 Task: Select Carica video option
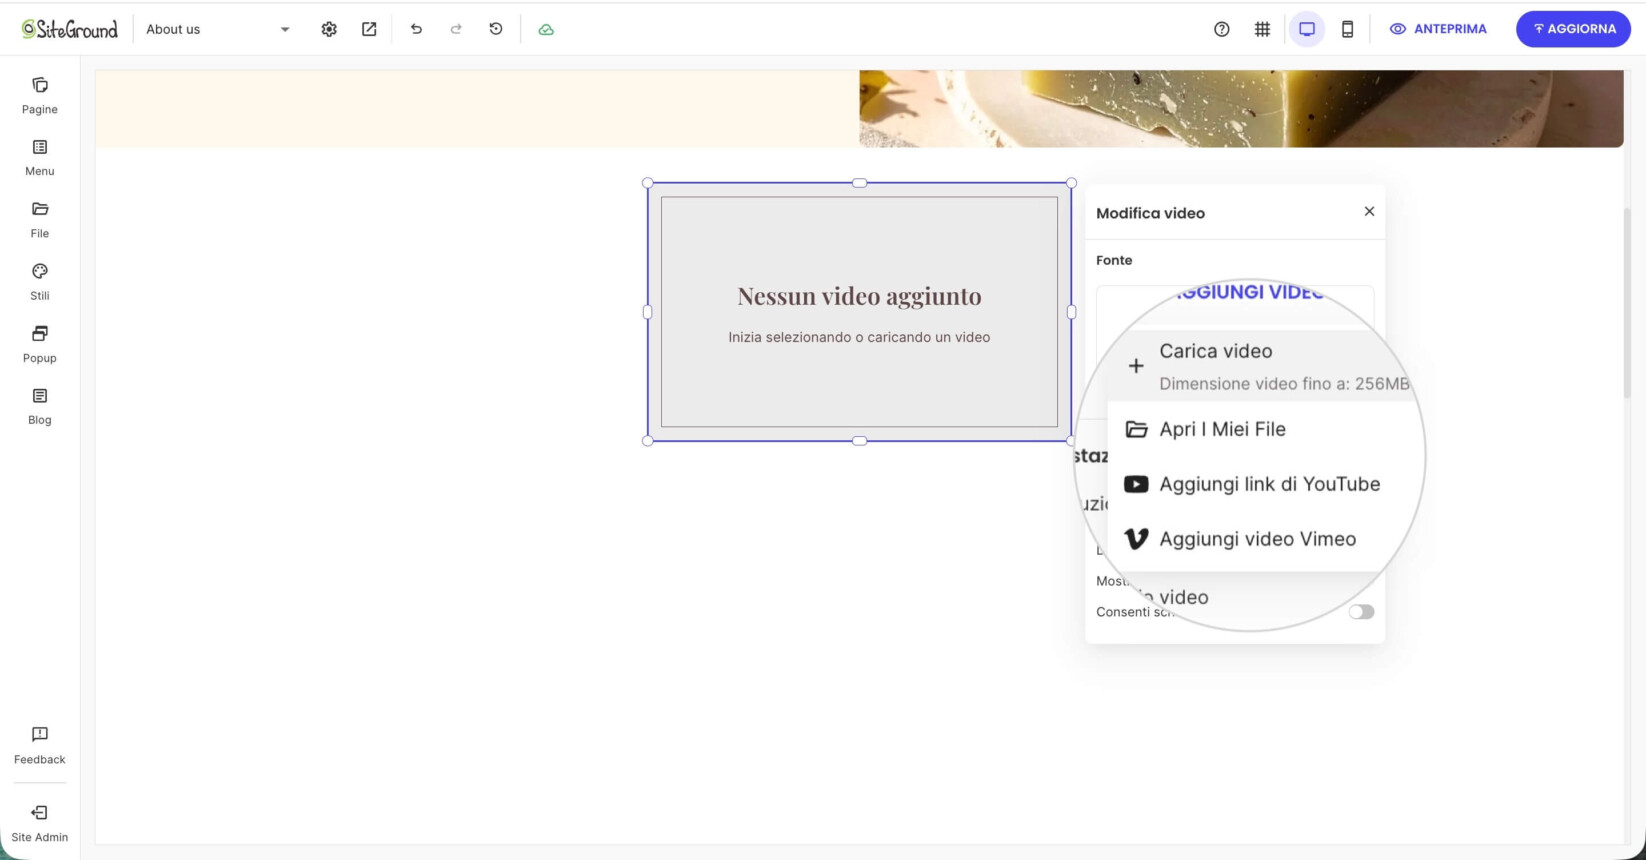1260,366
